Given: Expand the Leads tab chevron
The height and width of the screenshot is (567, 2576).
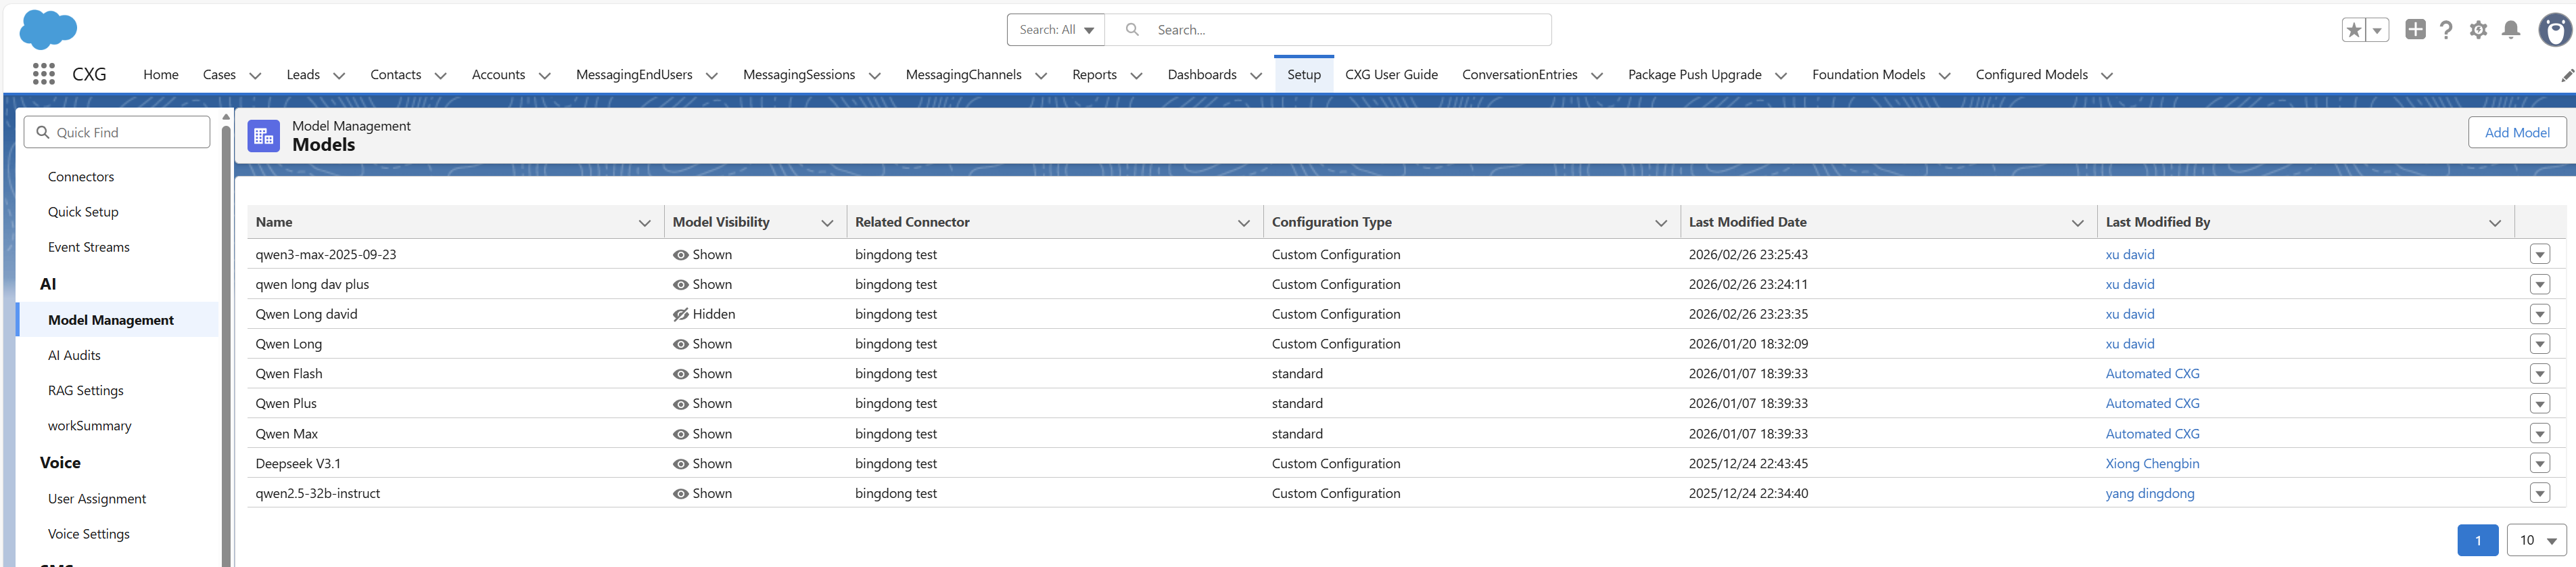Looking at the screenshot, I should point(339,75).
